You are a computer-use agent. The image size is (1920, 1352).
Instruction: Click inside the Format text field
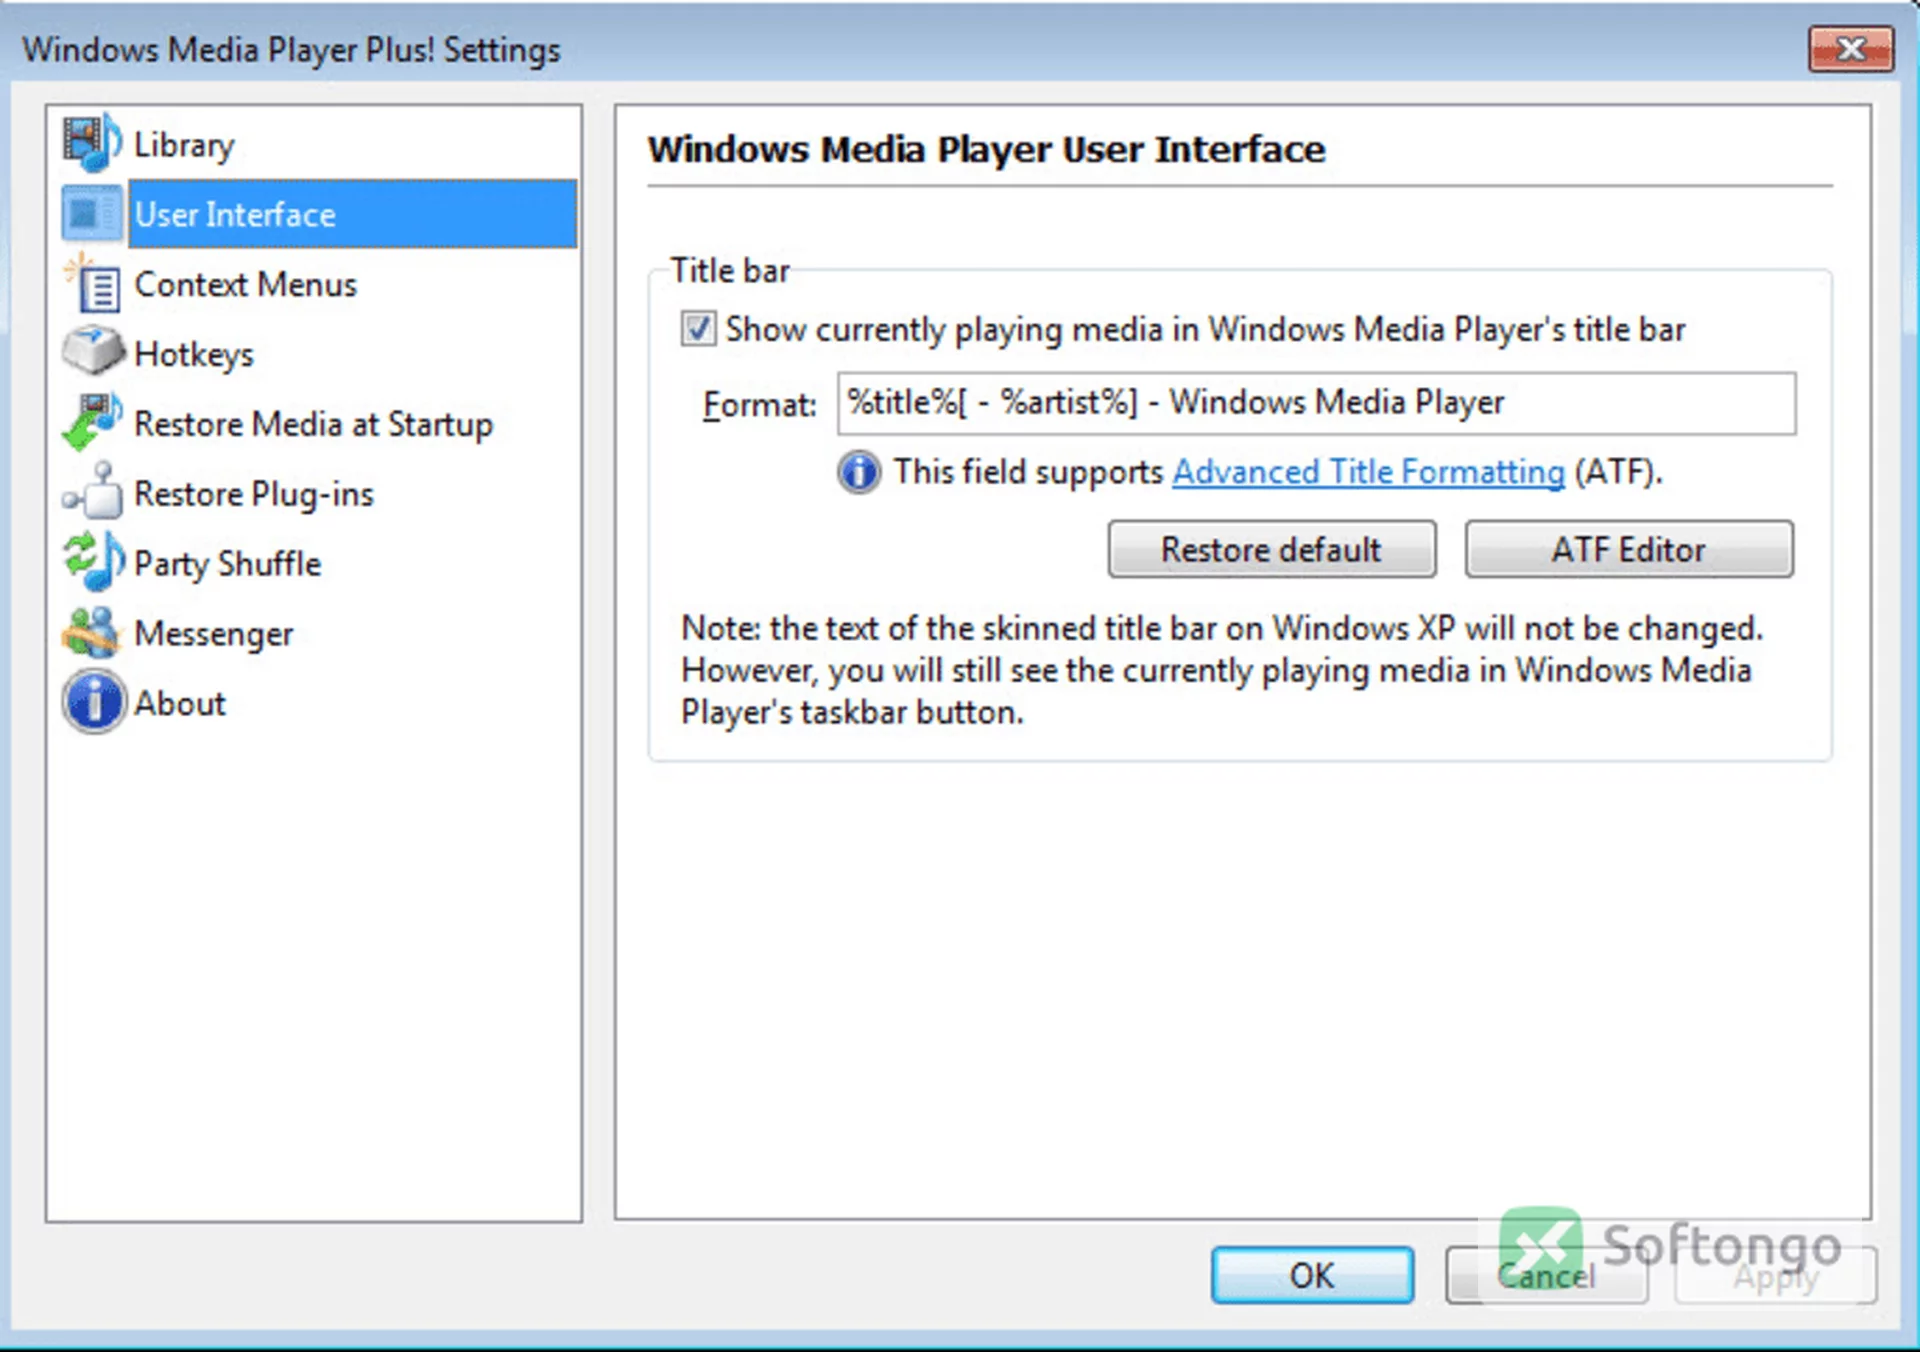[1316, 403]
